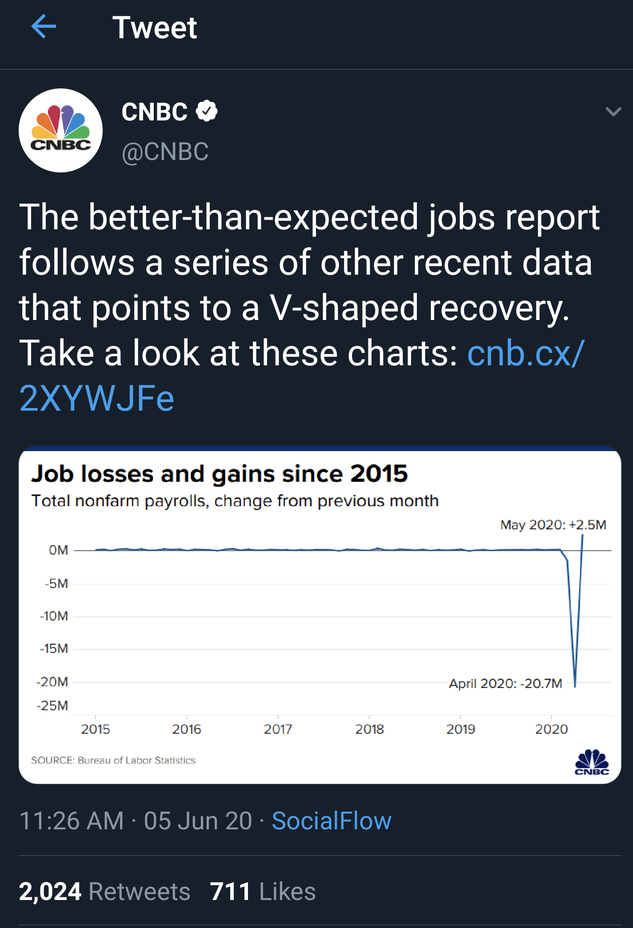The height and width of the screenshot is (928, 633).
Task: Click the May 2020 +2.5M chart label
Action: [553, 524]
